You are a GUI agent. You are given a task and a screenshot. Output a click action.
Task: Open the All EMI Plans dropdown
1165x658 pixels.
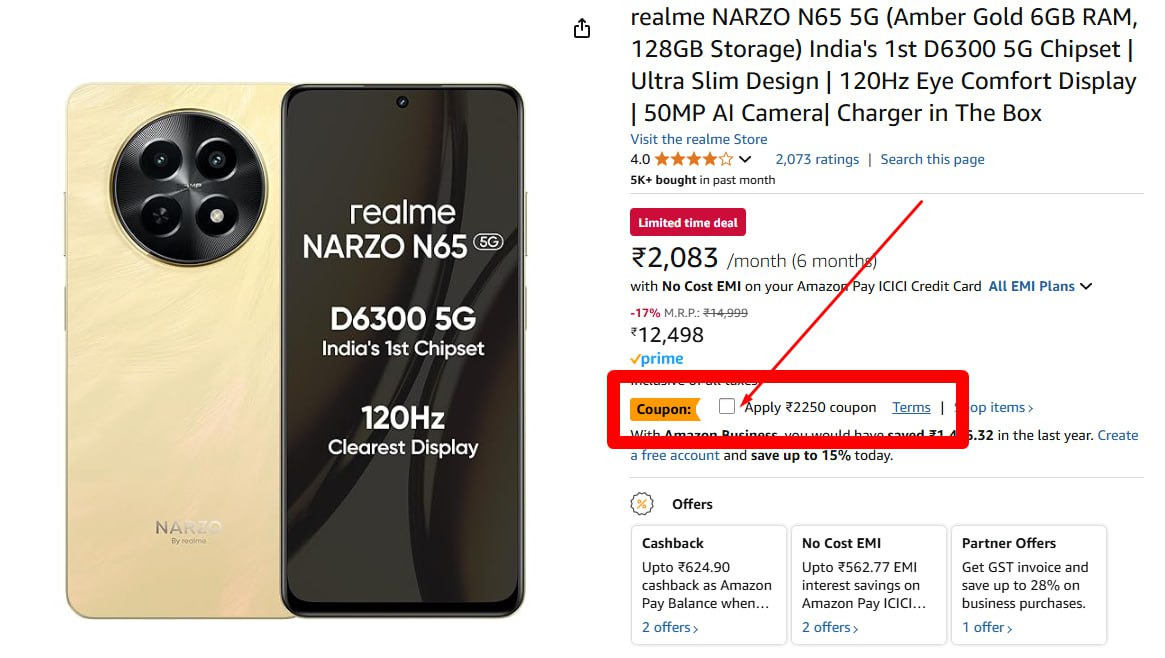[x=1040, y=286]
